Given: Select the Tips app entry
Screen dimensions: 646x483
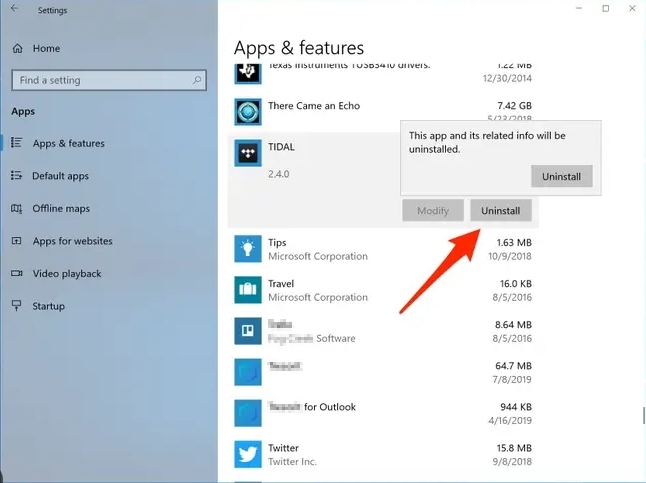Looking at the screenshot, I should 383,249.
